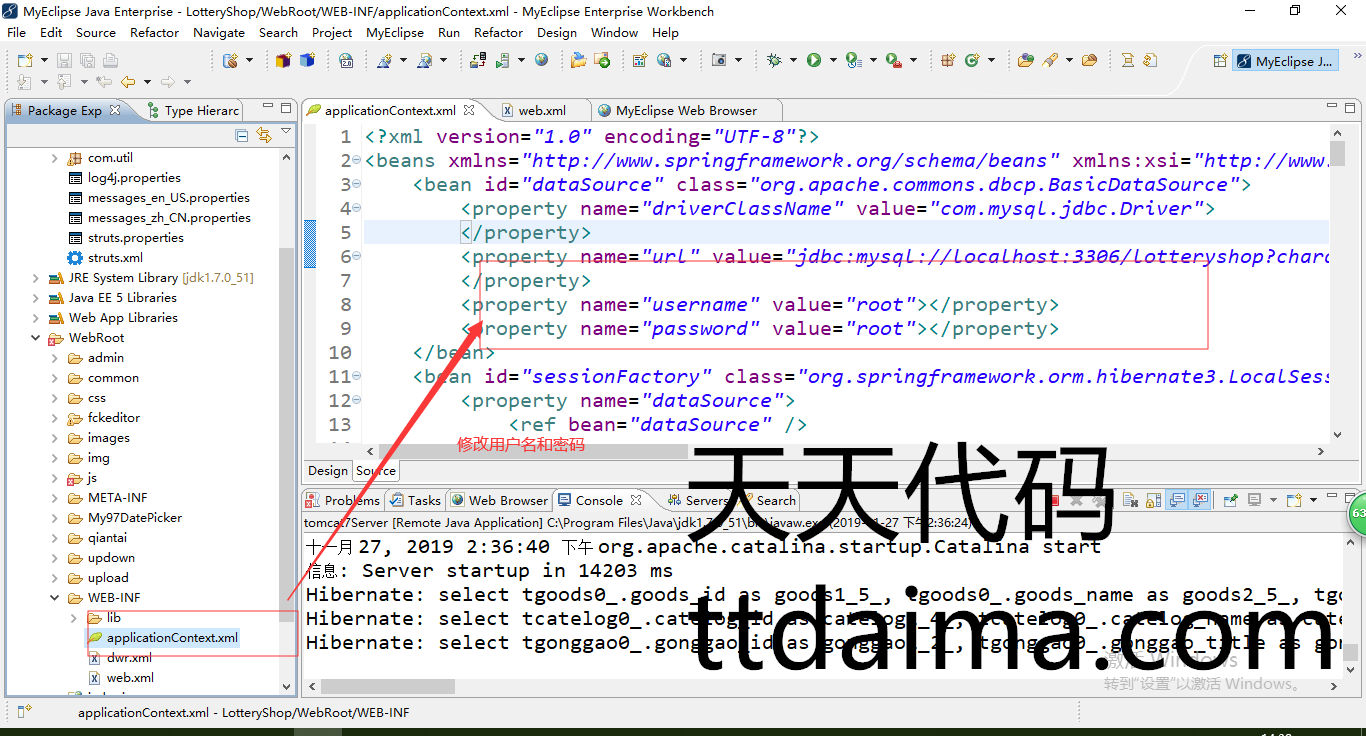Image resolution: width=1366 pixels, height=736 pixels.
Task: Click the green Run button in toolbar
Action: [814, 60]
